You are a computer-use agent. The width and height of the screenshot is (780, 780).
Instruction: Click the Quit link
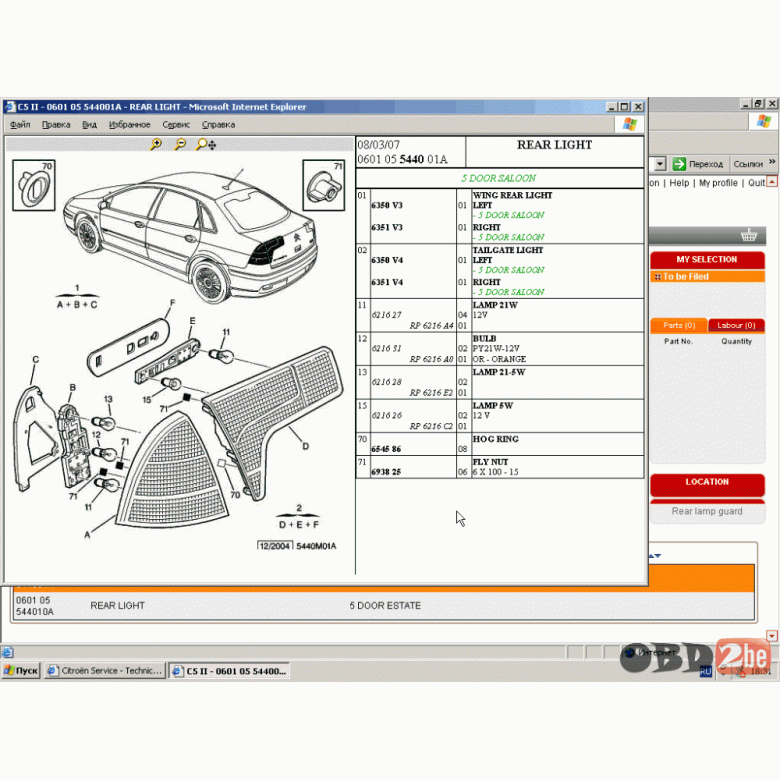click(756, 183)
